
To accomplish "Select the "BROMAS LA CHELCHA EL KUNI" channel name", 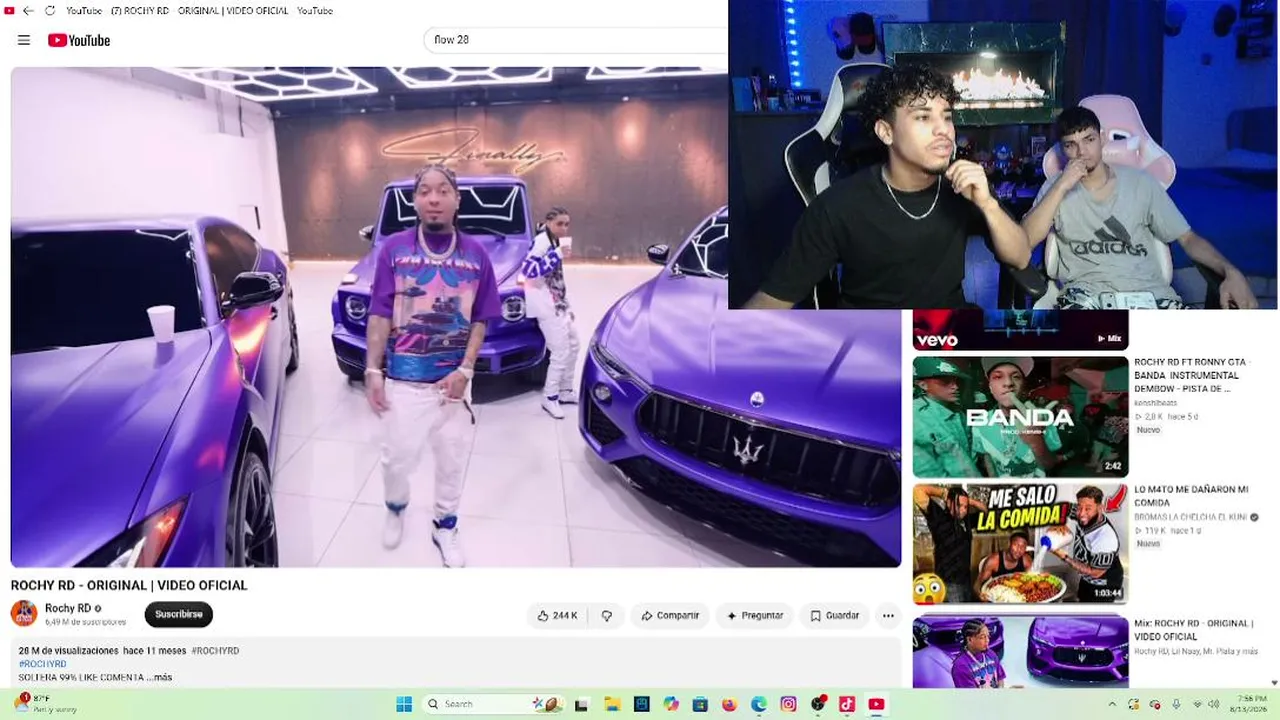I will click(1190, 517).
